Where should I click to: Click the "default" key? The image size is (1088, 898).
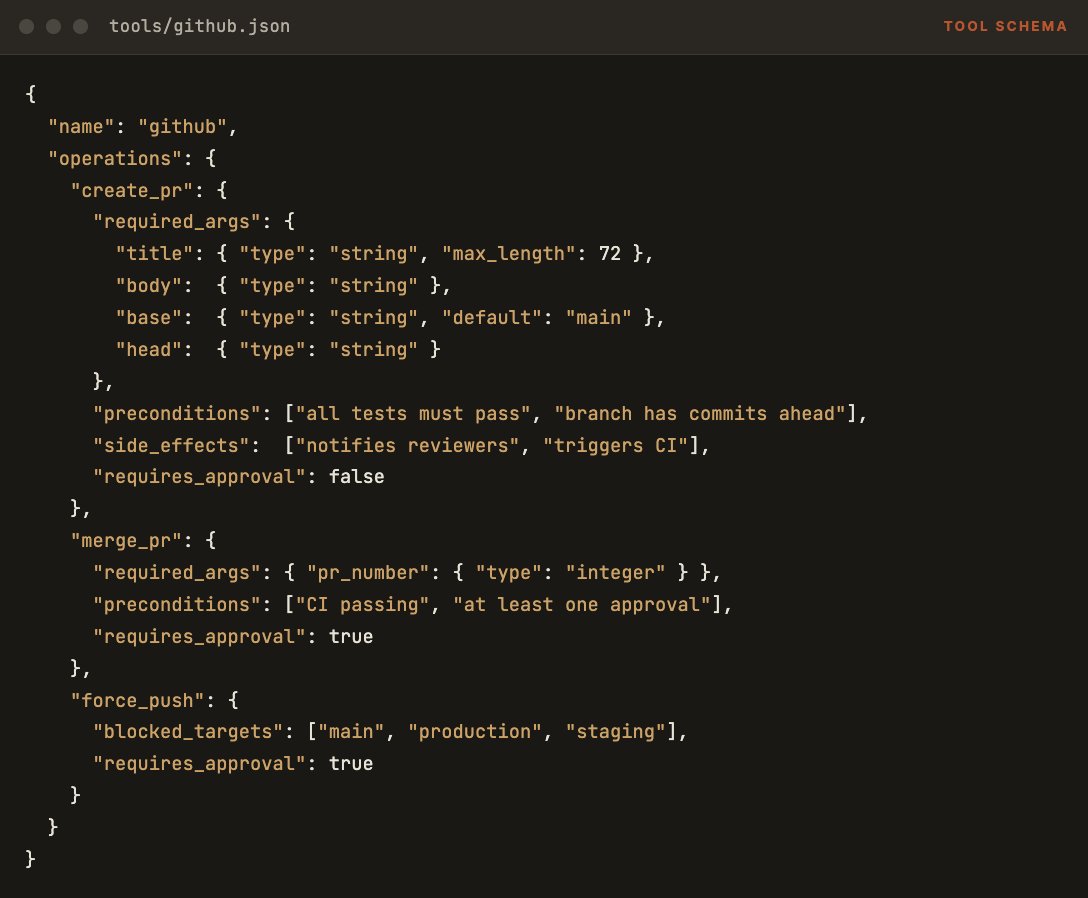click(x=493, y=317)
